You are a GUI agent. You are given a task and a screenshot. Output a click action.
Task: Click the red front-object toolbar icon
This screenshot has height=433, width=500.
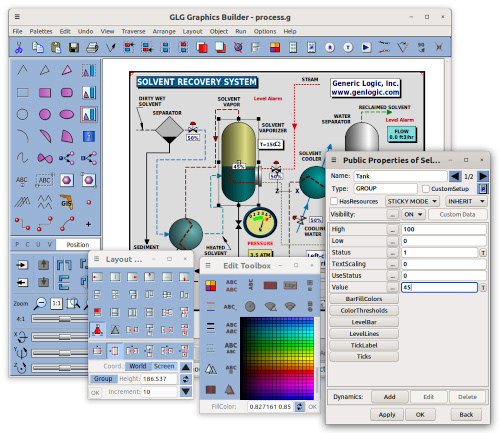click(x=202, y=47)
